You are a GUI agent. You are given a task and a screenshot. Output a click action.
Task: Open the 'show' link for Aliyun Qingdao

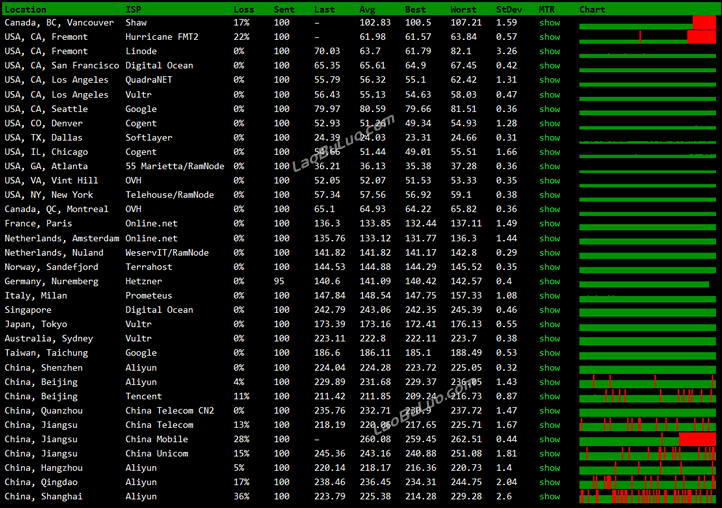pos(549,482)
